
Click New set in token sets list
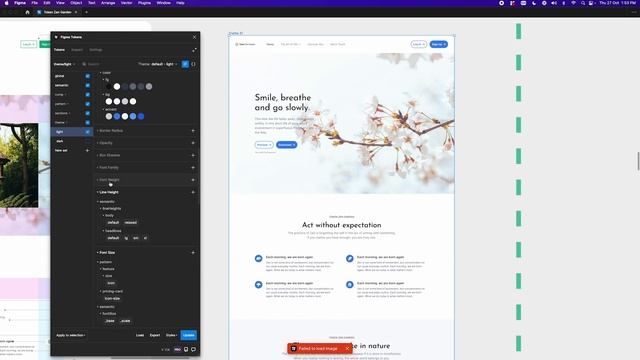tap(61, 150)
